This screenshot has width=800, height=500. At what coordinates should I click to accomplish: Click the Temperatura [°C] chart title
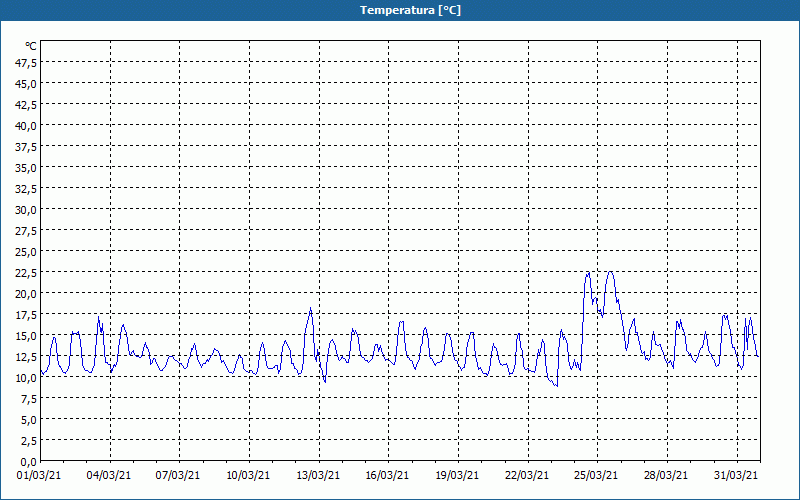(x=410, y=10)
